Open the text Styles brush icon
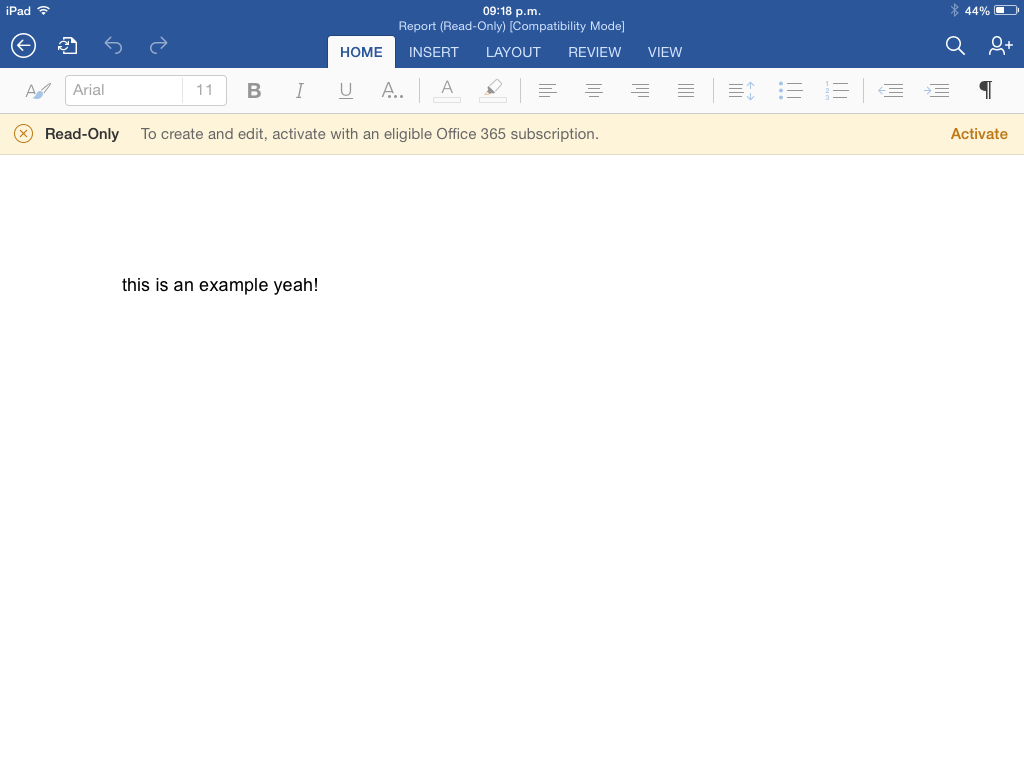This screenshot has width=1024, height=768. click(x=38, y=90)
